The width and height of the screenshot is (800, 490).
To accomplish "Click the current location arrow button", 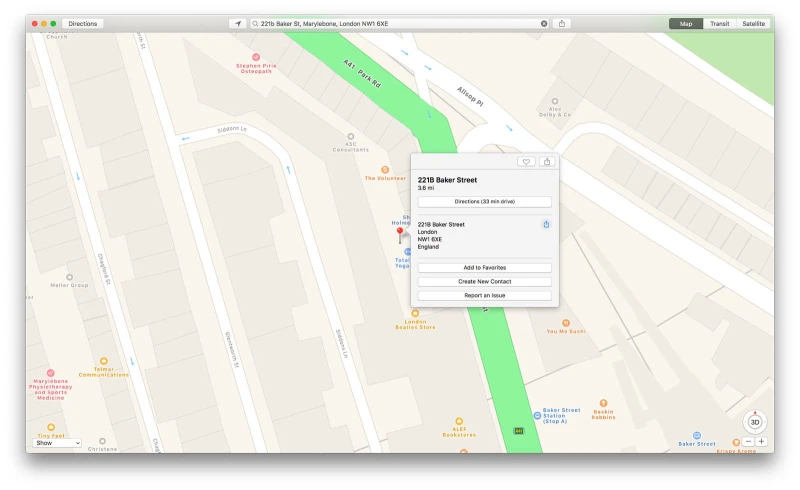I will pos(238,23).
